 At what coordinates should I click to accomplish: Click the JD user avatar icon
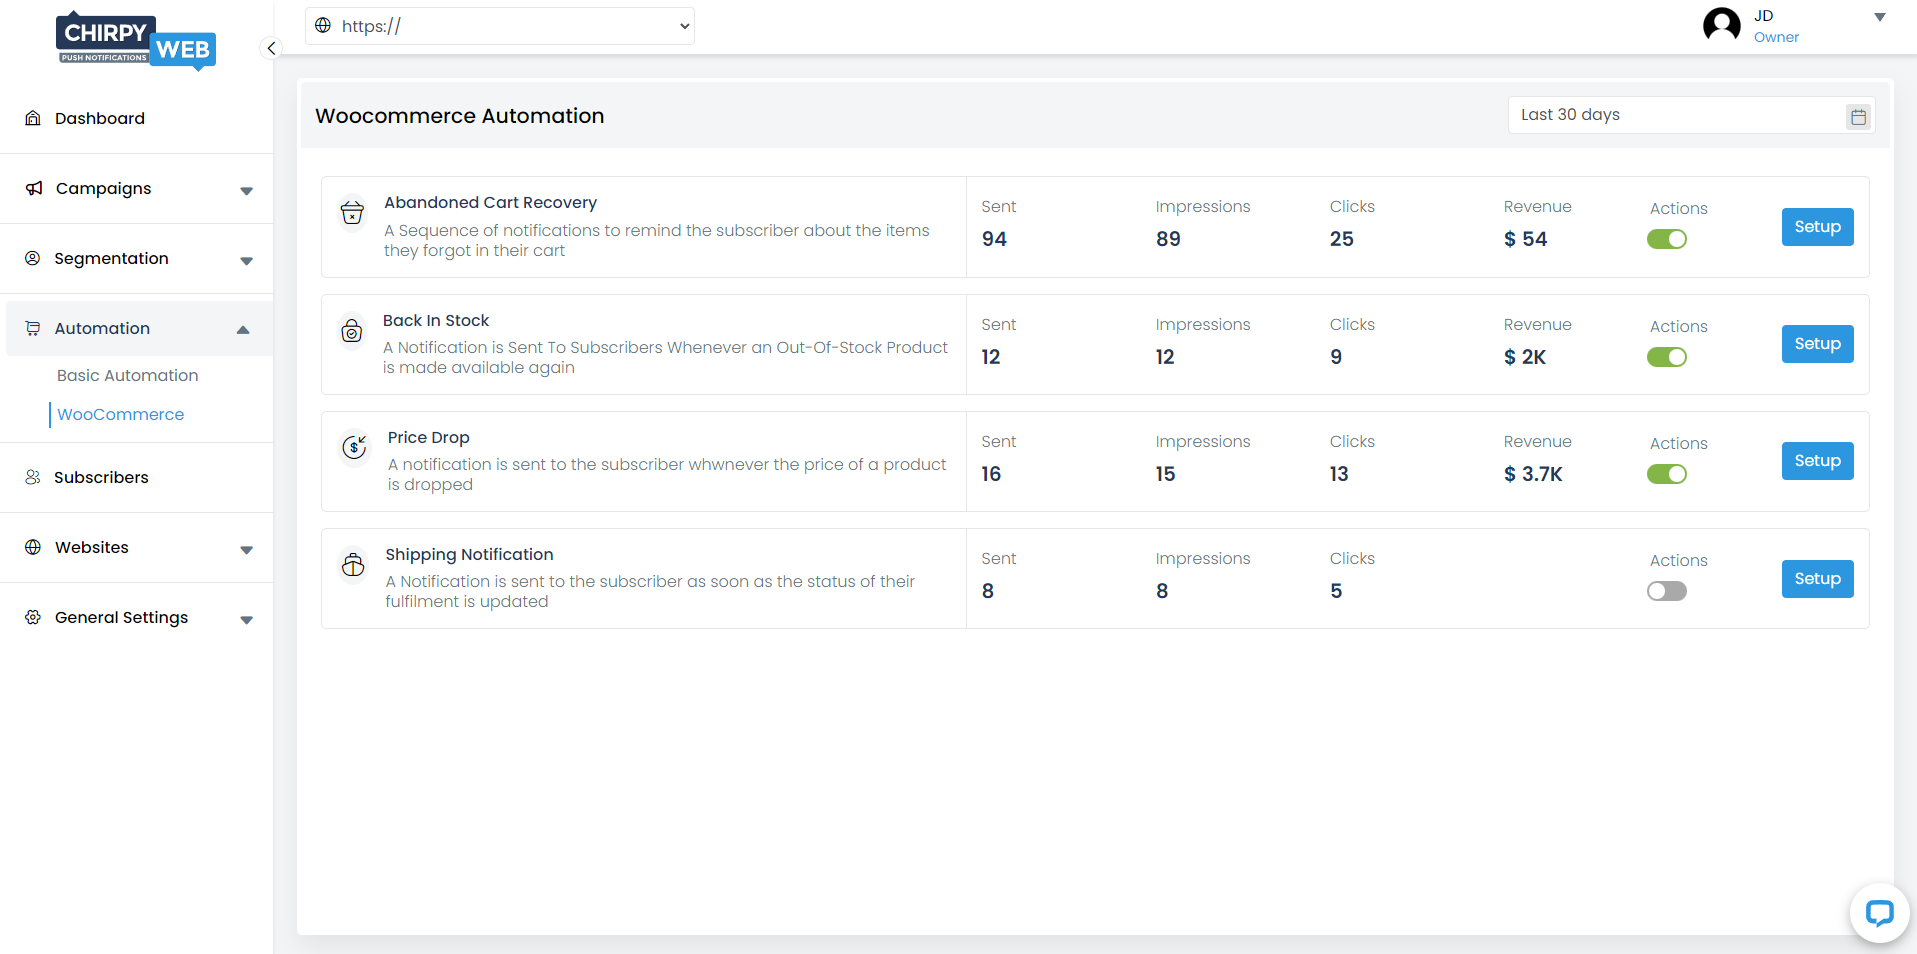tap(1722, 24)
